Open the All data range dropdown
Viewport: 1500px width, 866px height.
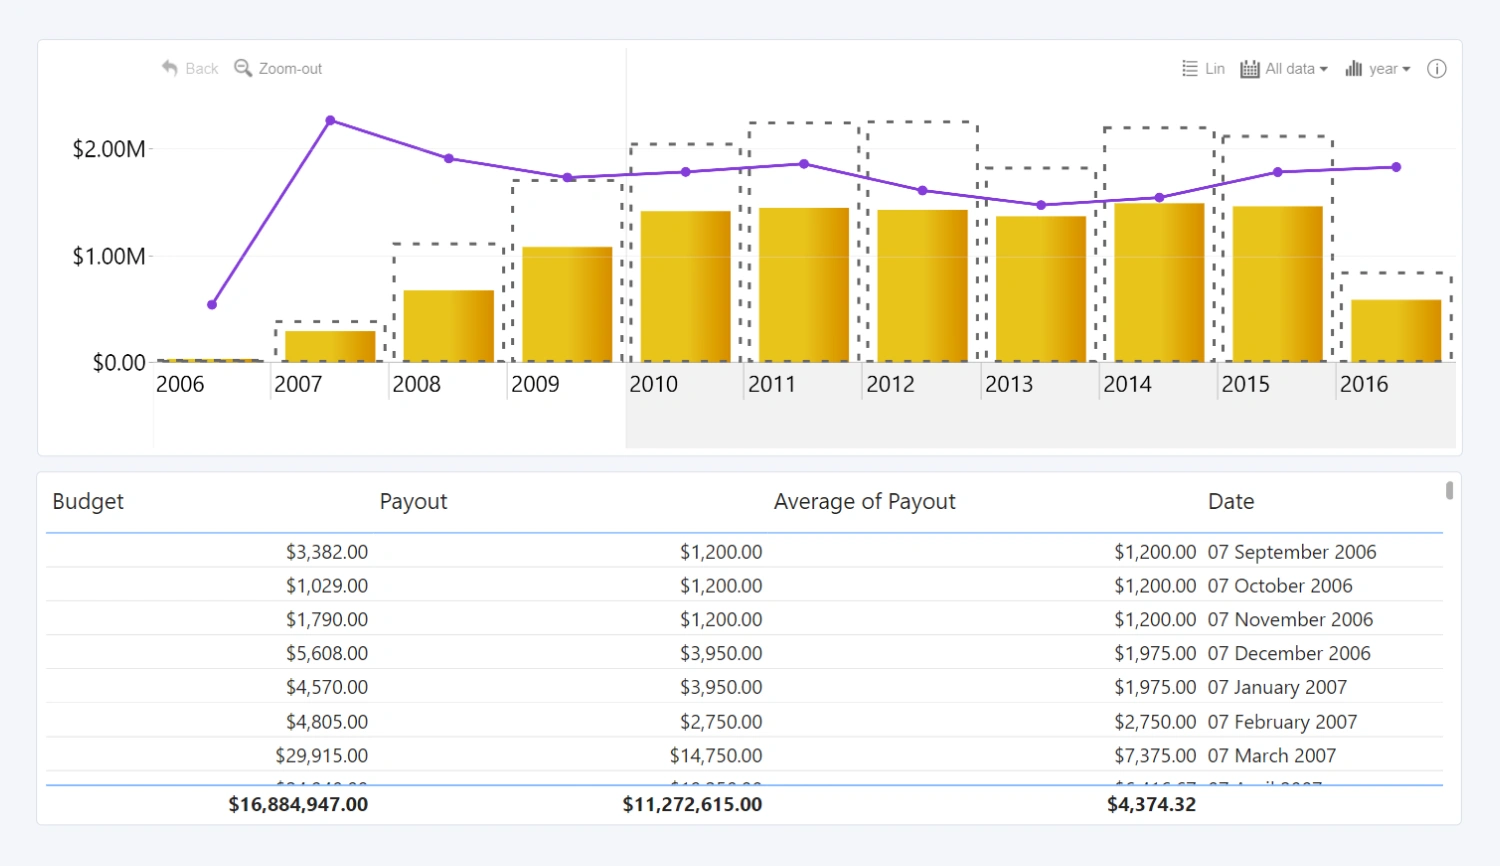(1284, 69)
